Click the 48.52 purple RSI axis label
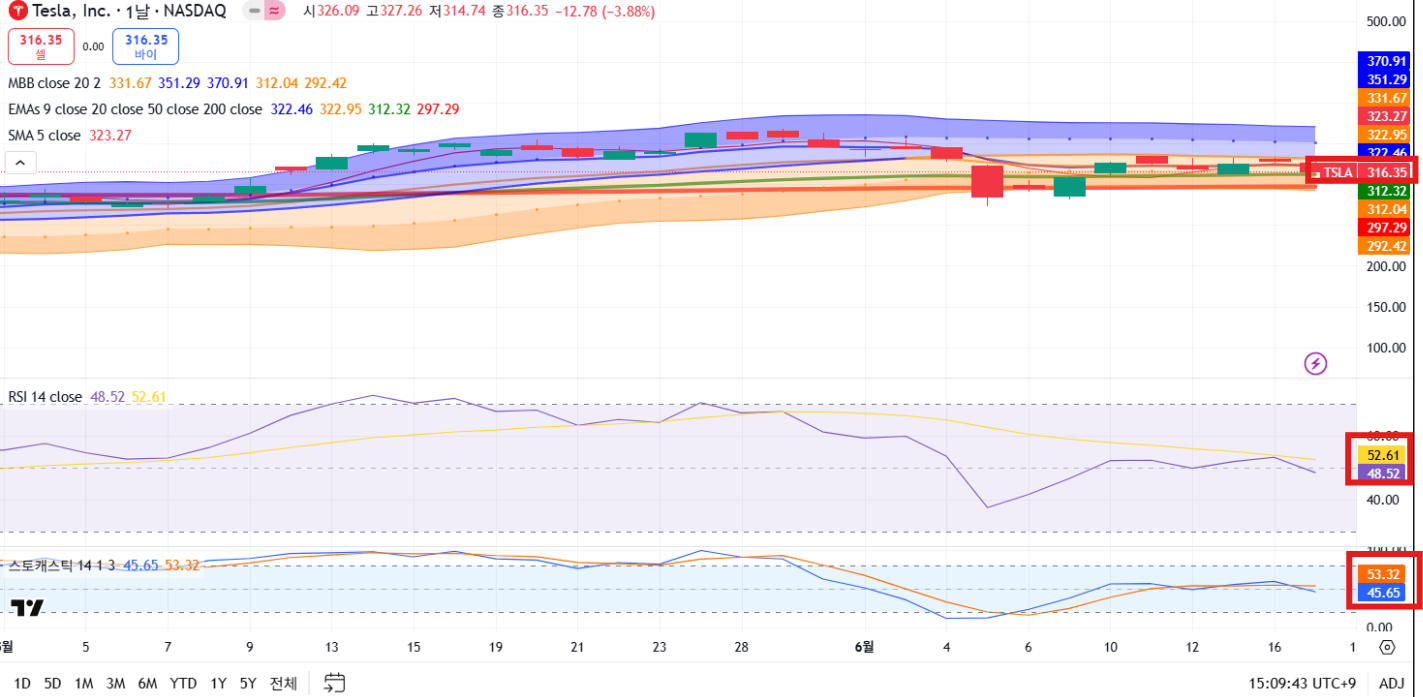Screen dimensions: 1423x697 (x=1382, y=473)
